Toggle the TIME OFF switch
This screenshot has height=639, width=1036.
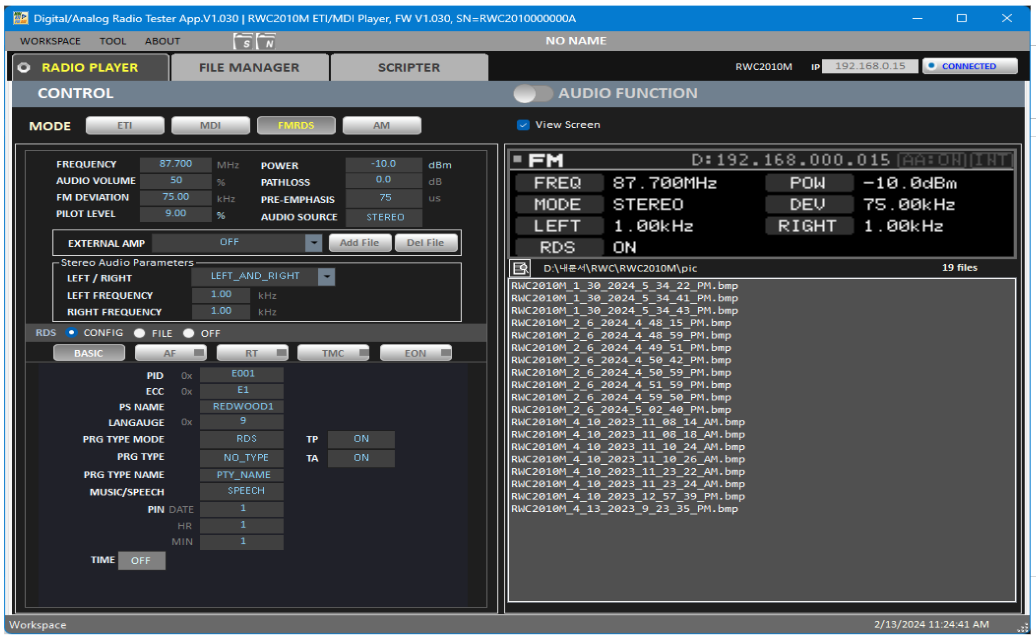[141, 561]
